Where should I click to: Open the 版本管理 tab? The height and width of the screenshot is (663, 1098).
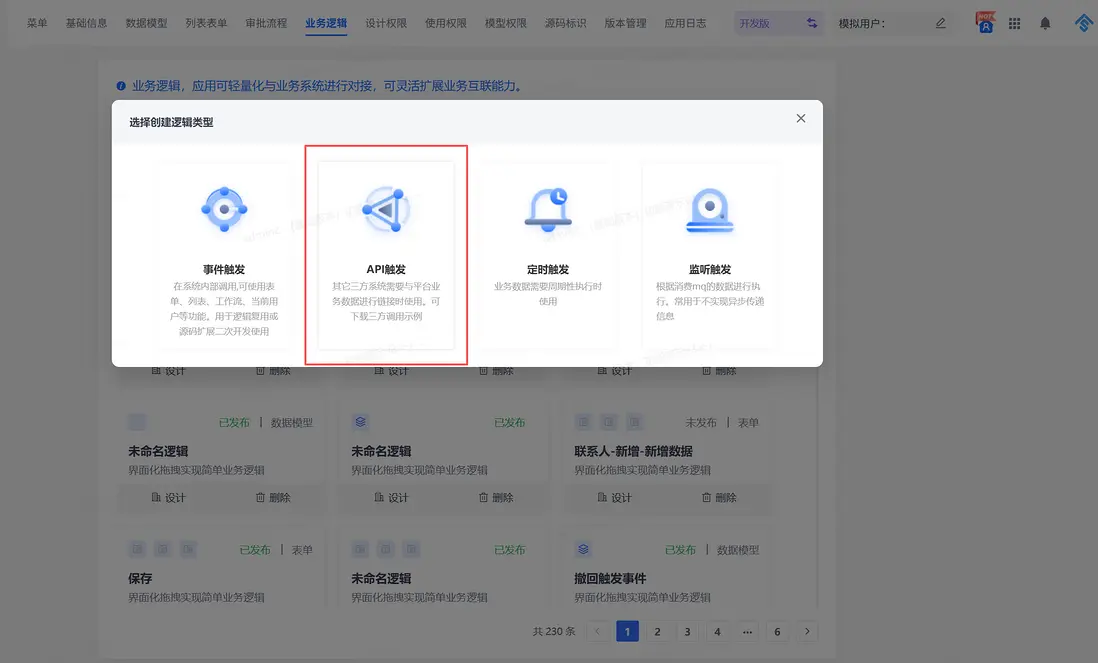point(625,23)
